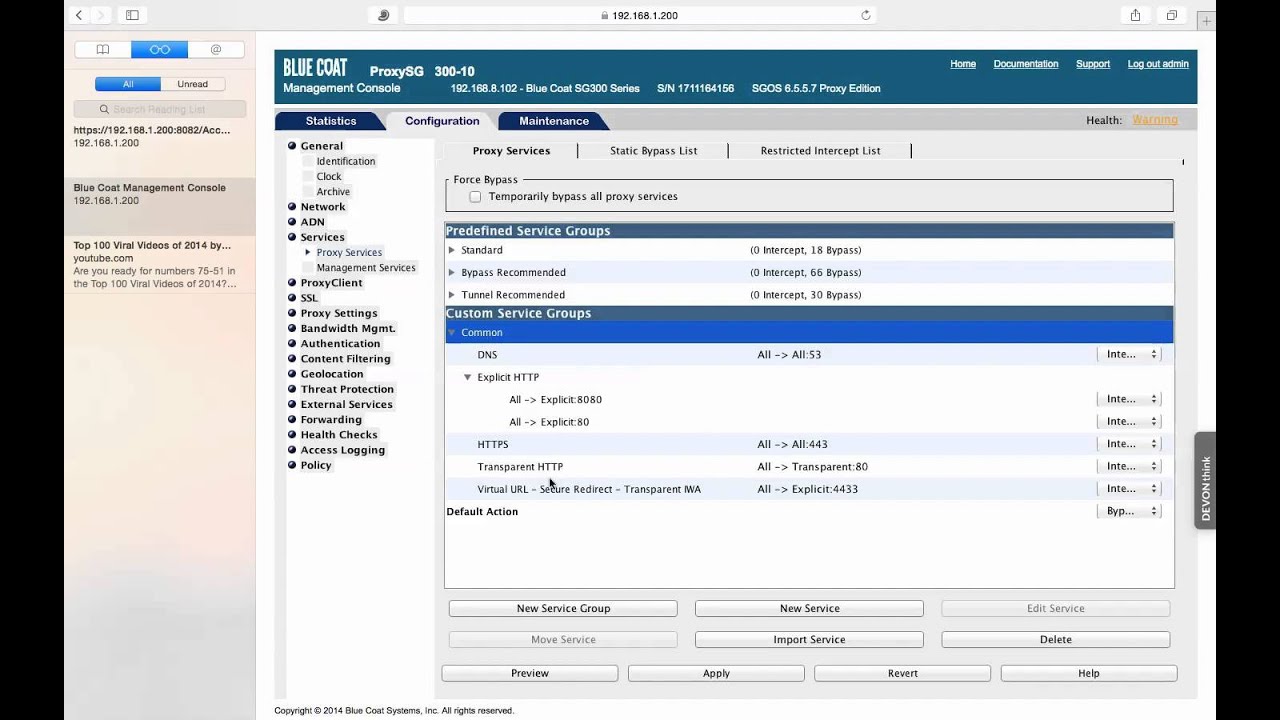
Task: Select the Configuration tab
Action: (x=442, y=121)
